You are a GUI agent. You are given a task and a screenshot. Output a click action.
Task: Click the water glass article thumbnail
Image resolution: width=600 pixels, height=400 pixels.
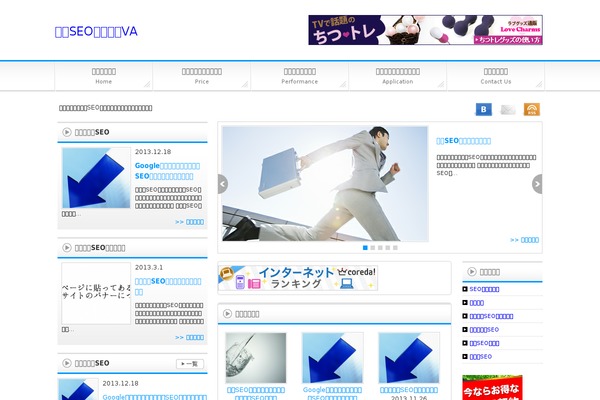coord(256,358)
